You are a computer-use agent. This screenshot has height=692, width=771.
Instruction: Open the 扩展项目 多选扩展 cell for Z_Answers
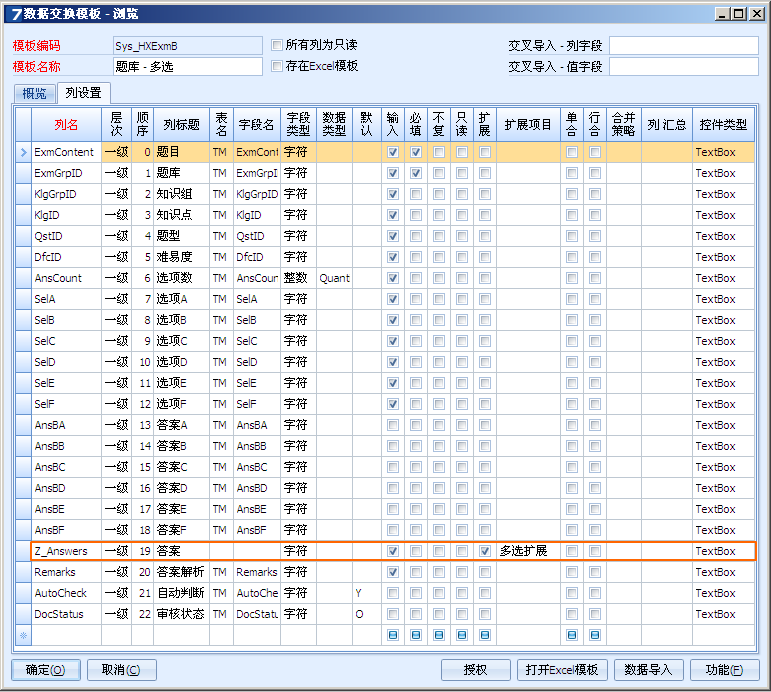(x=528, y=551)
